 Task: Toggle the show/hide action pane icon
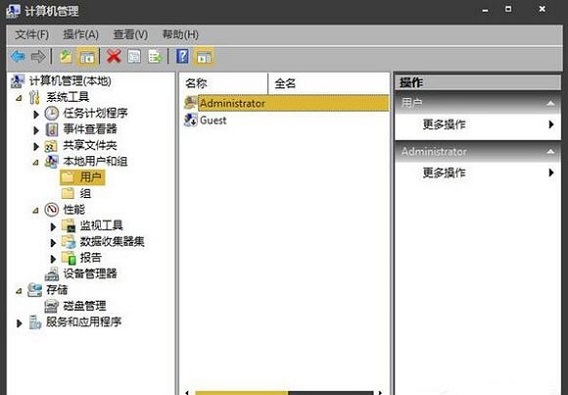[204, 57]
